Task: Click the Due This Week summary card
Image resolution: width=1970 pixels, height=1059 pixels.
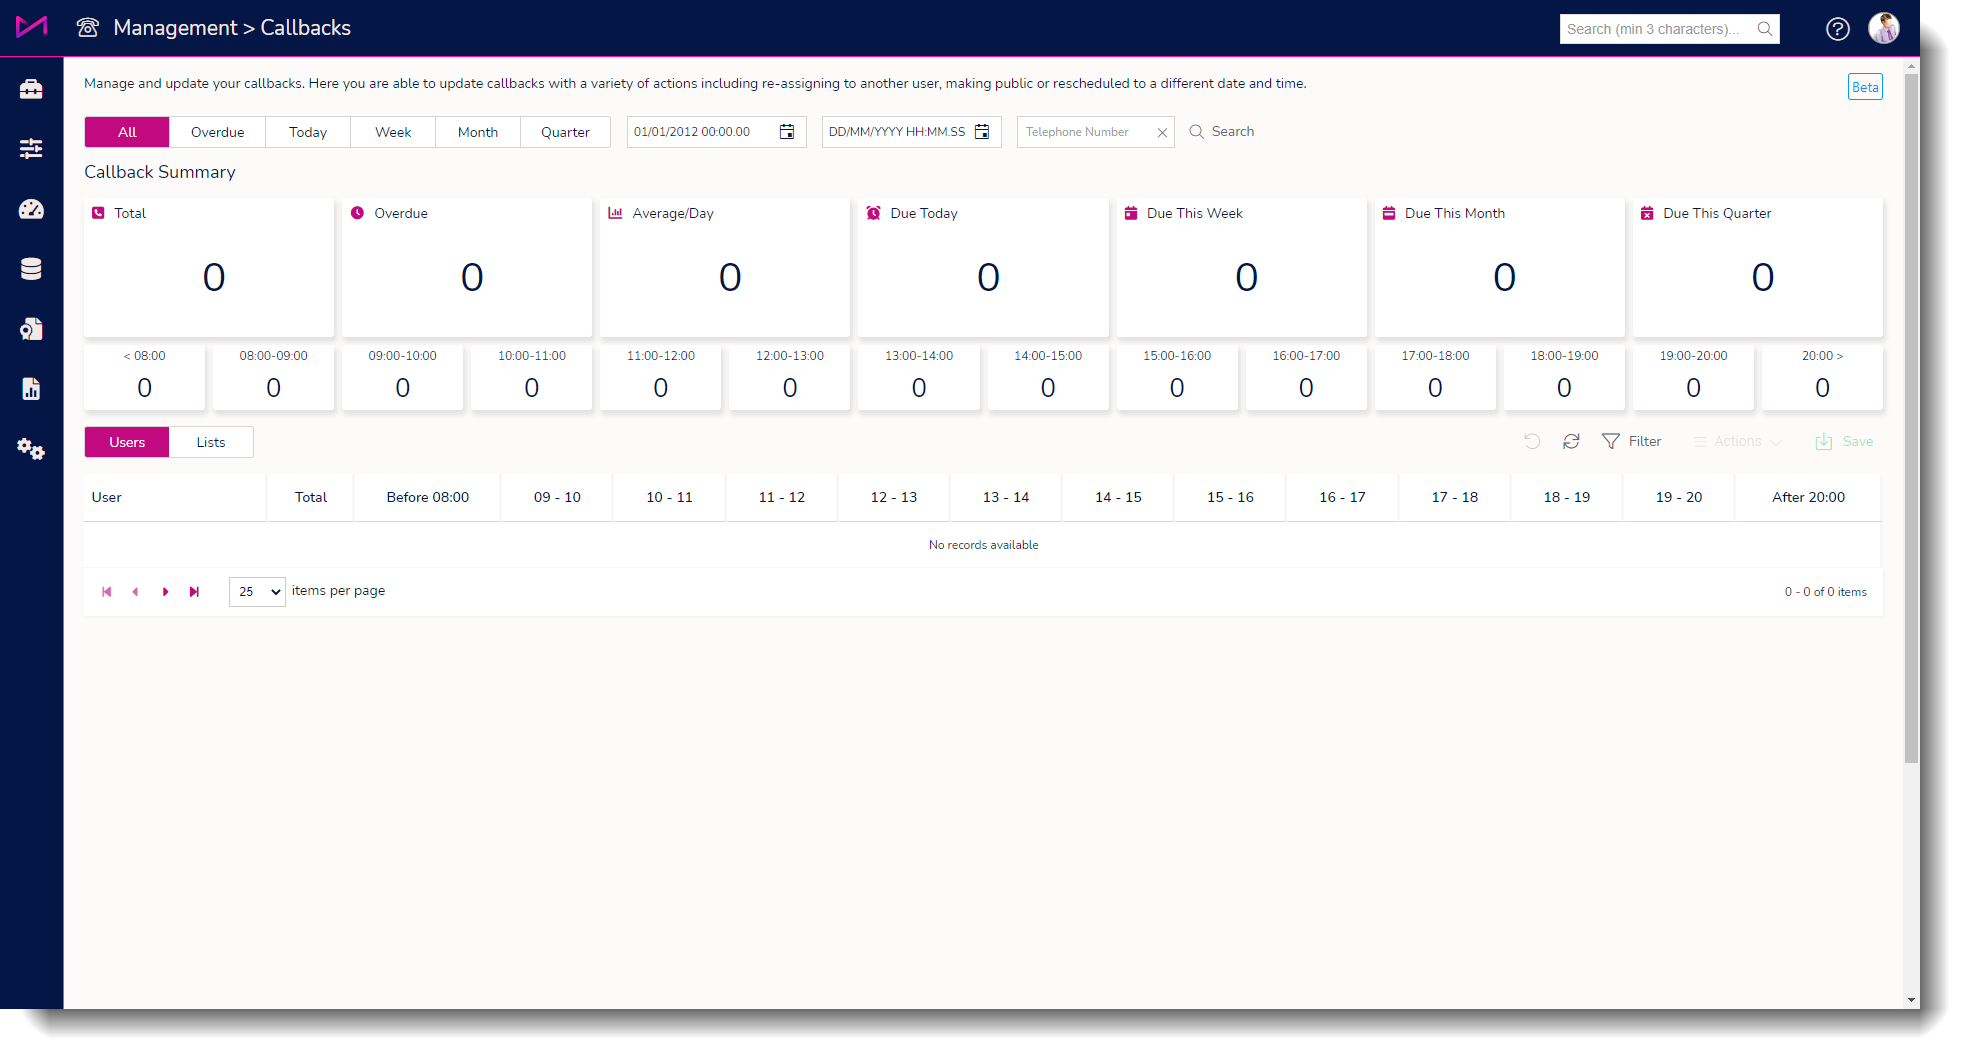Action: click(1242, 267)
